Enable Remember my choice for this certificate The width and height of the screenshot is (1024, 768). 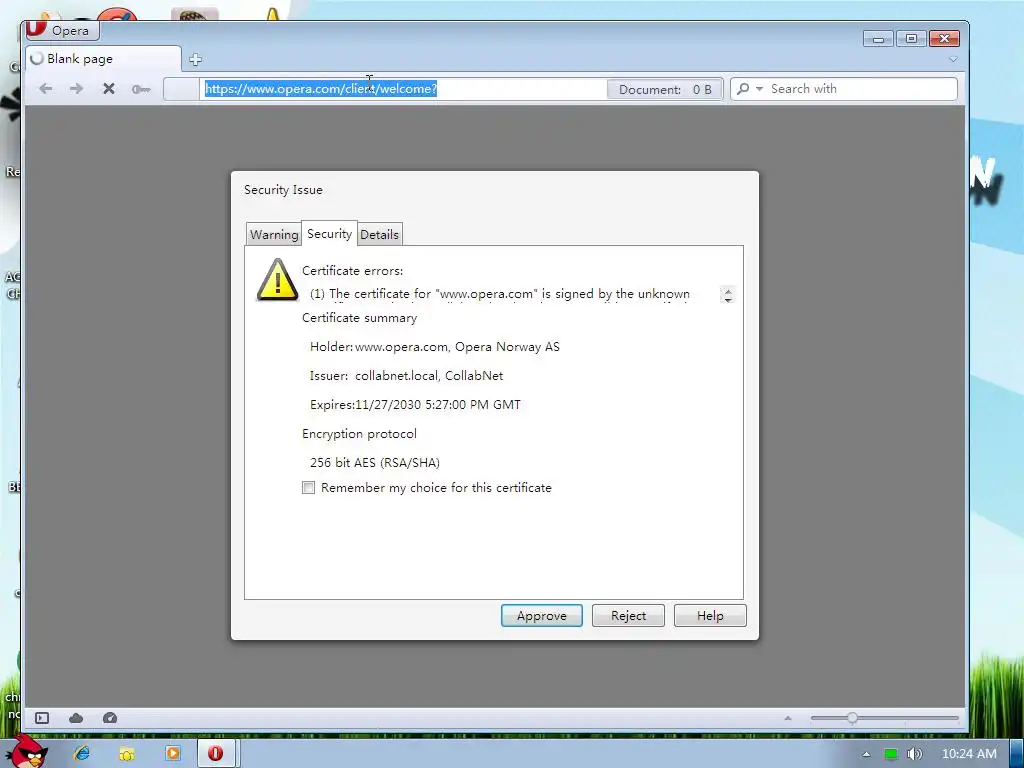click(x=308, y=488)
